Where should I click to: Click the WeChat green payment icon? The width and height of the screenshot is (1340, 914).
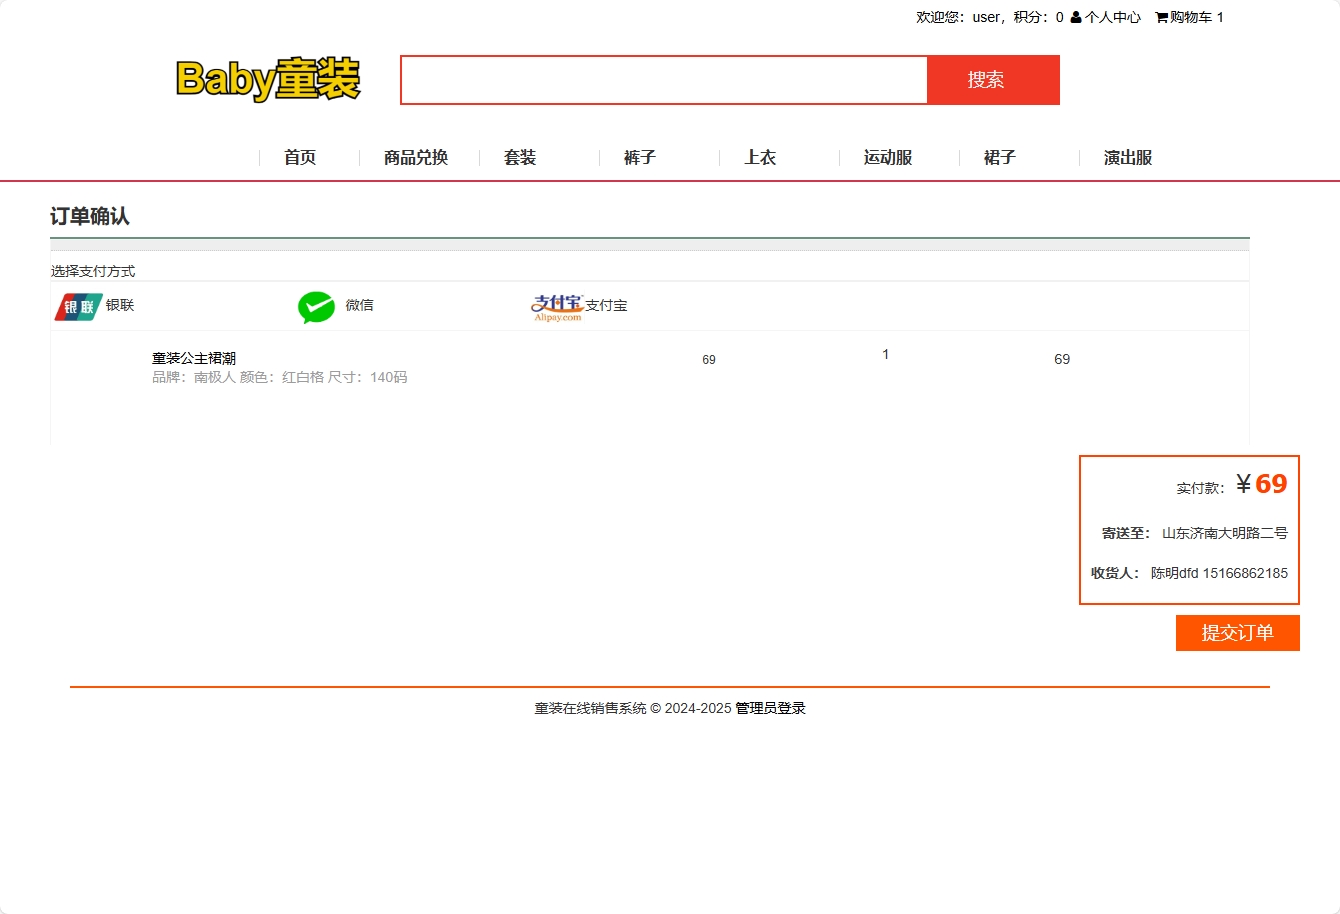(315, 306)
